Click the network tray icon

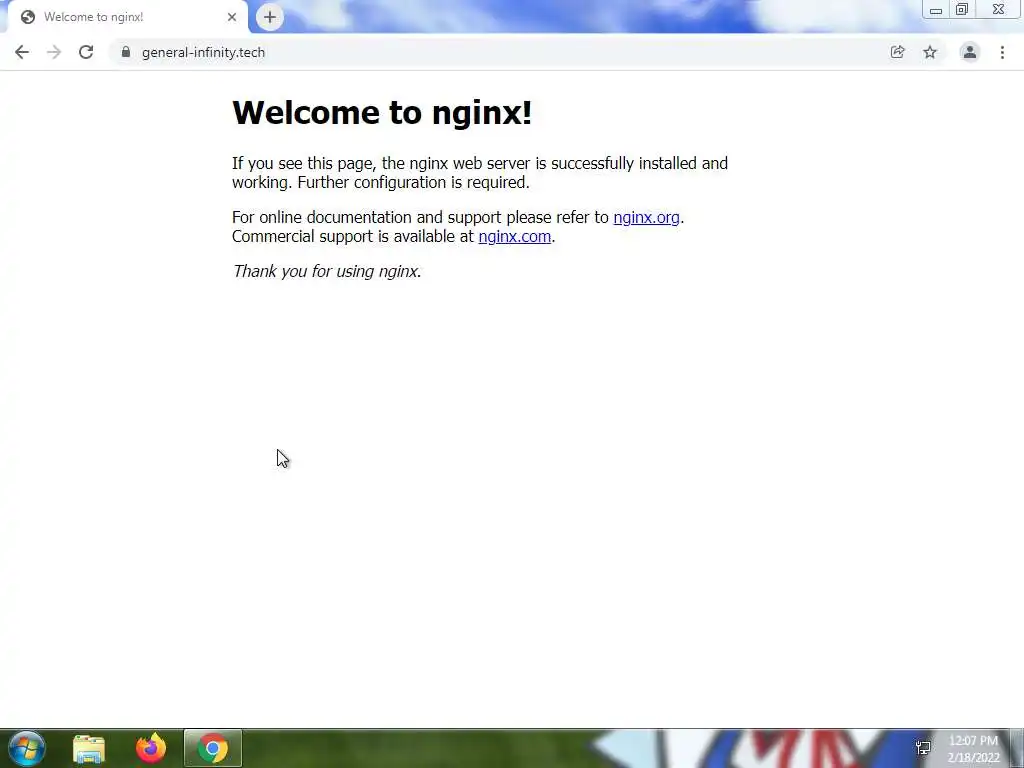(x=923, y=748)
